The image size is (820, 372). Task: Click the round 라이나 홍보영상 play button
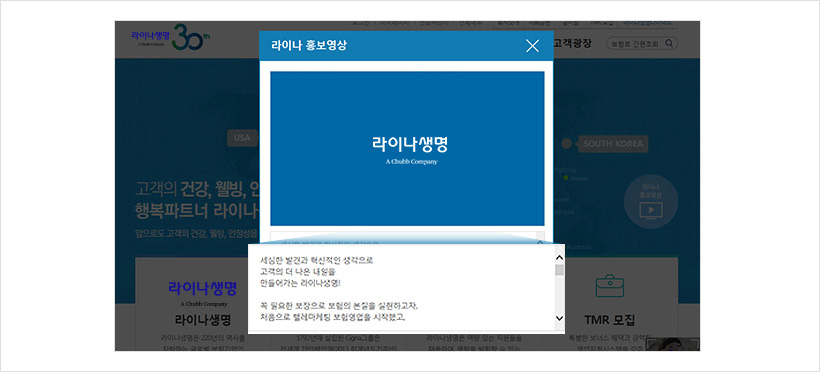(x=651, y=201)
